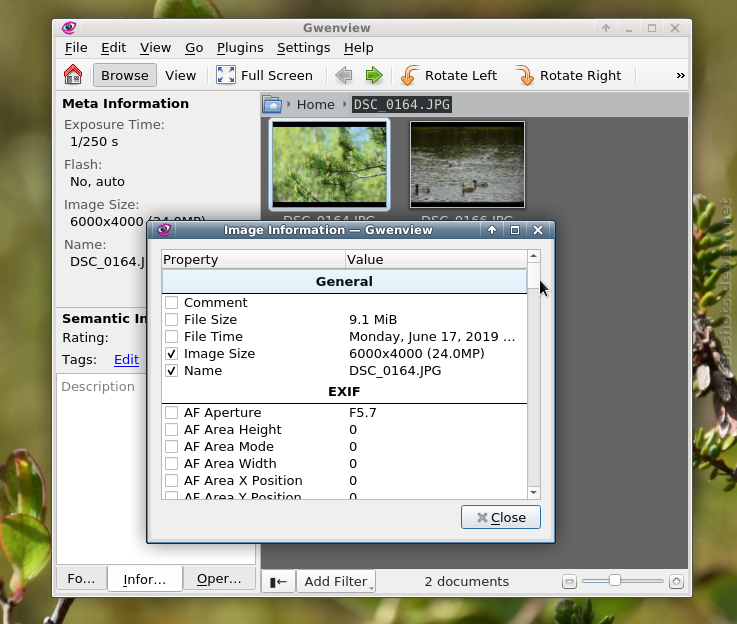Click the F5.7 aperture value
This screenshot has height=624, width=737.
(x=363, y=413)
